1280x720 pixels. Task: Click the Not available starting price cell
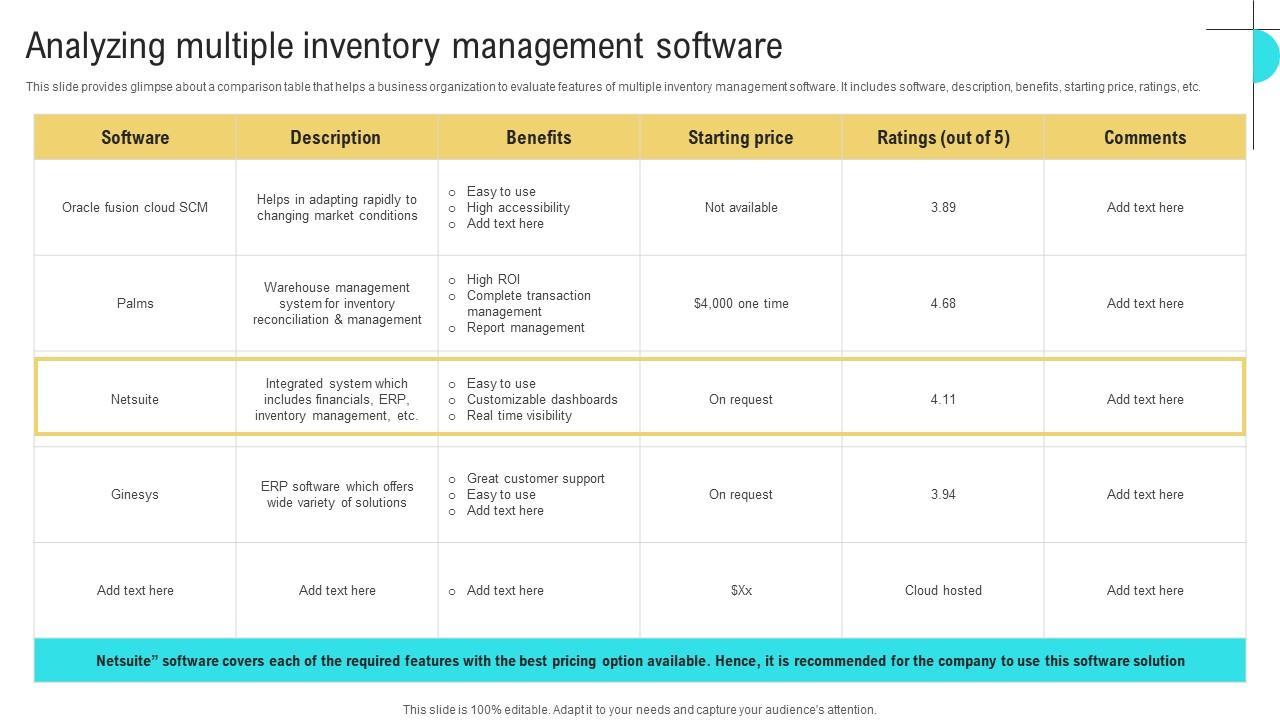coord(741,208)
